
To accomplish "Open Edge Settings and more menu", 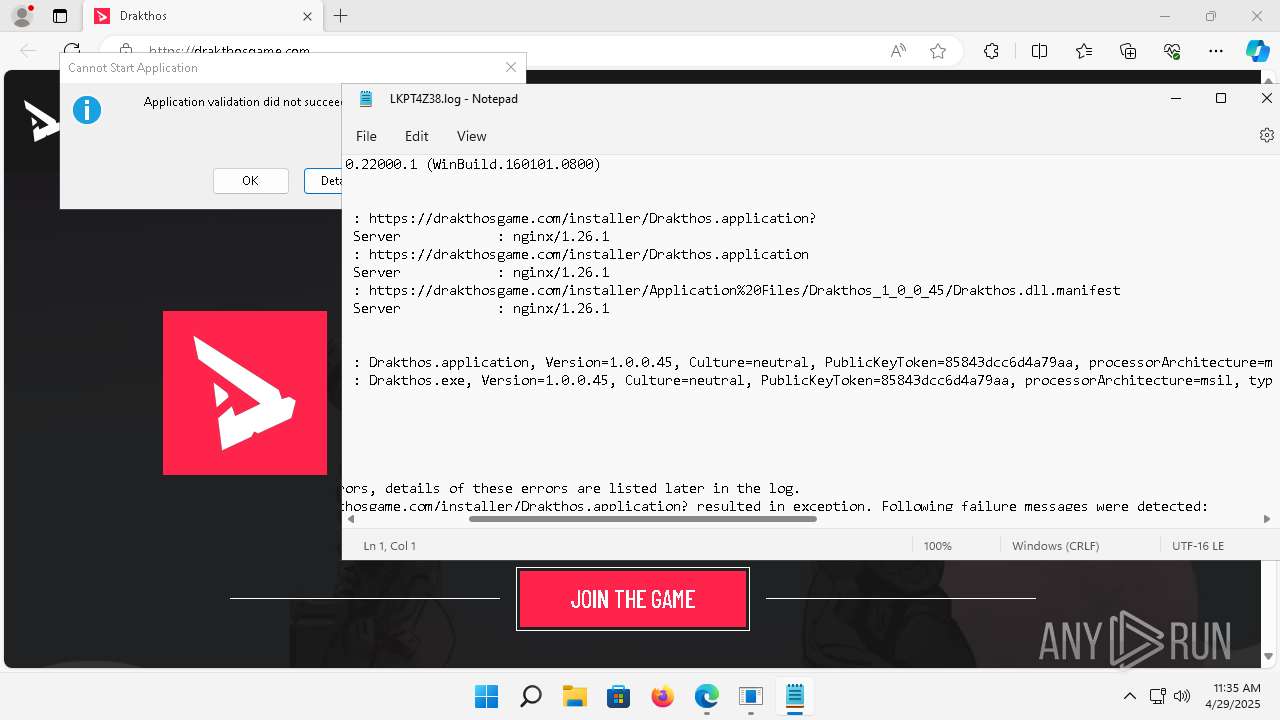I will pyautogui.click(x=1216, y=51).
